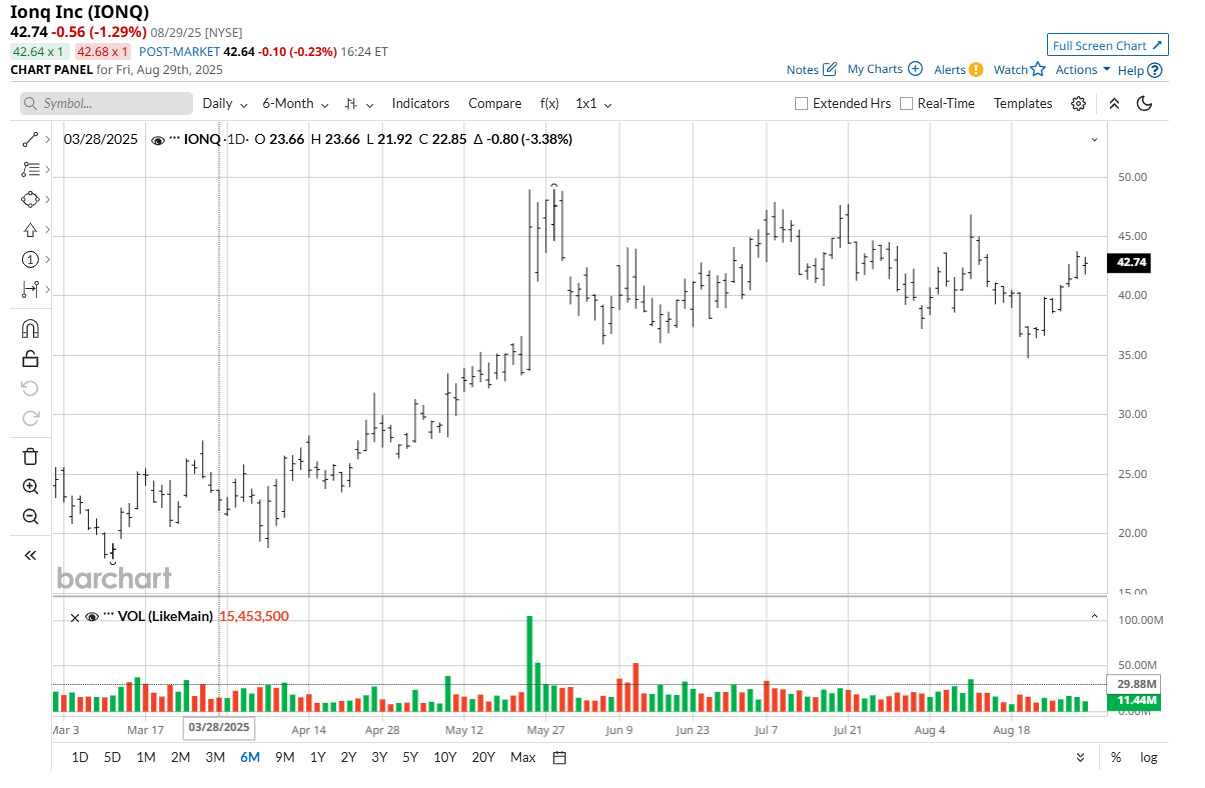This screenshot has width=1205, height=788.
Task: Select the arrow marker tool
Action: pyautogui.click(x=30, y=229)
